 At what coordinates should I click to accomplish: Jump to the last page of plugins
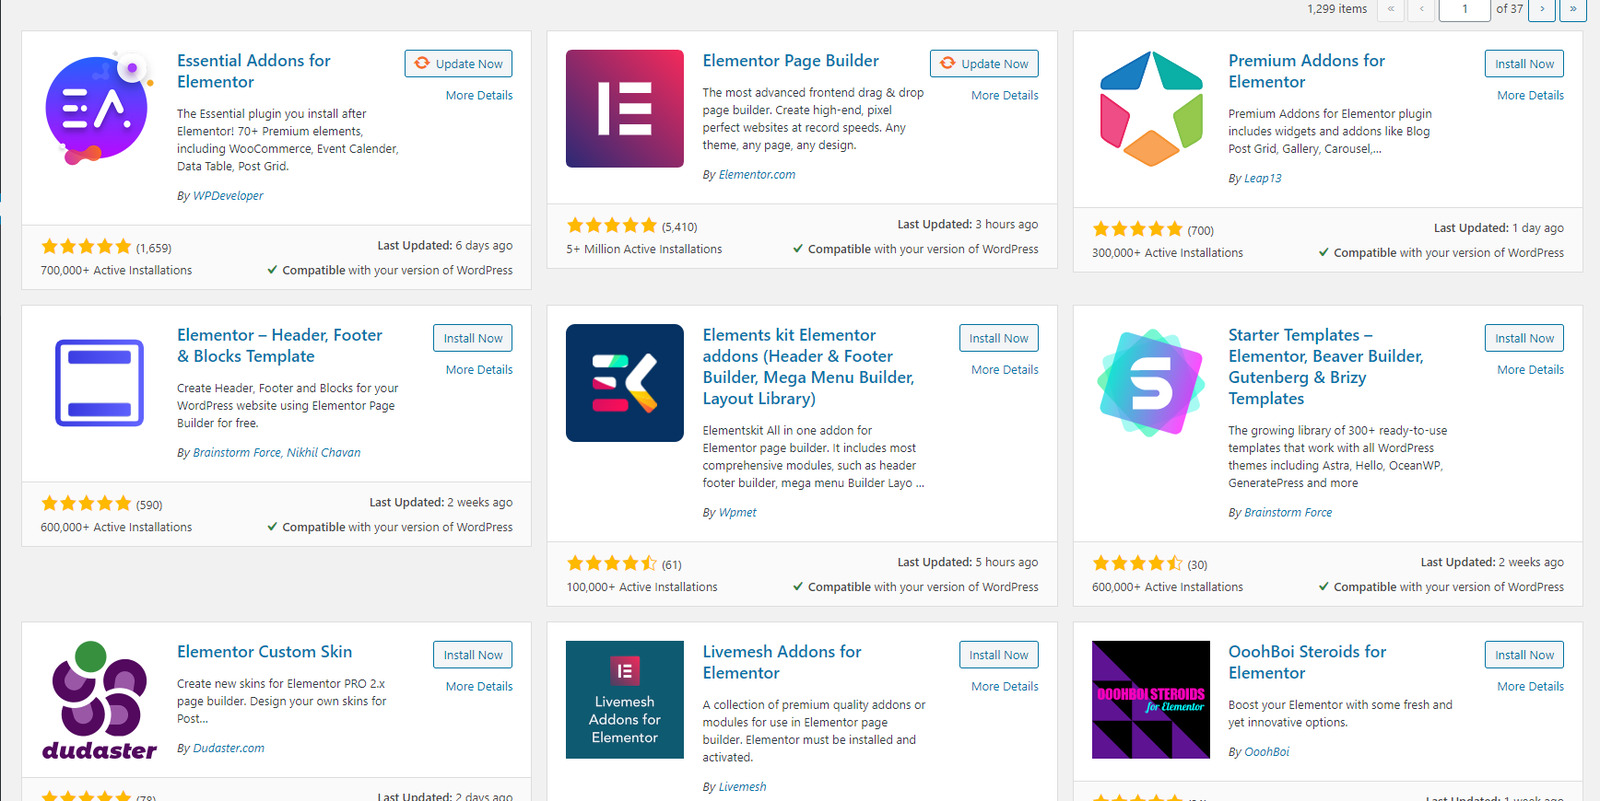point(1573,9)
